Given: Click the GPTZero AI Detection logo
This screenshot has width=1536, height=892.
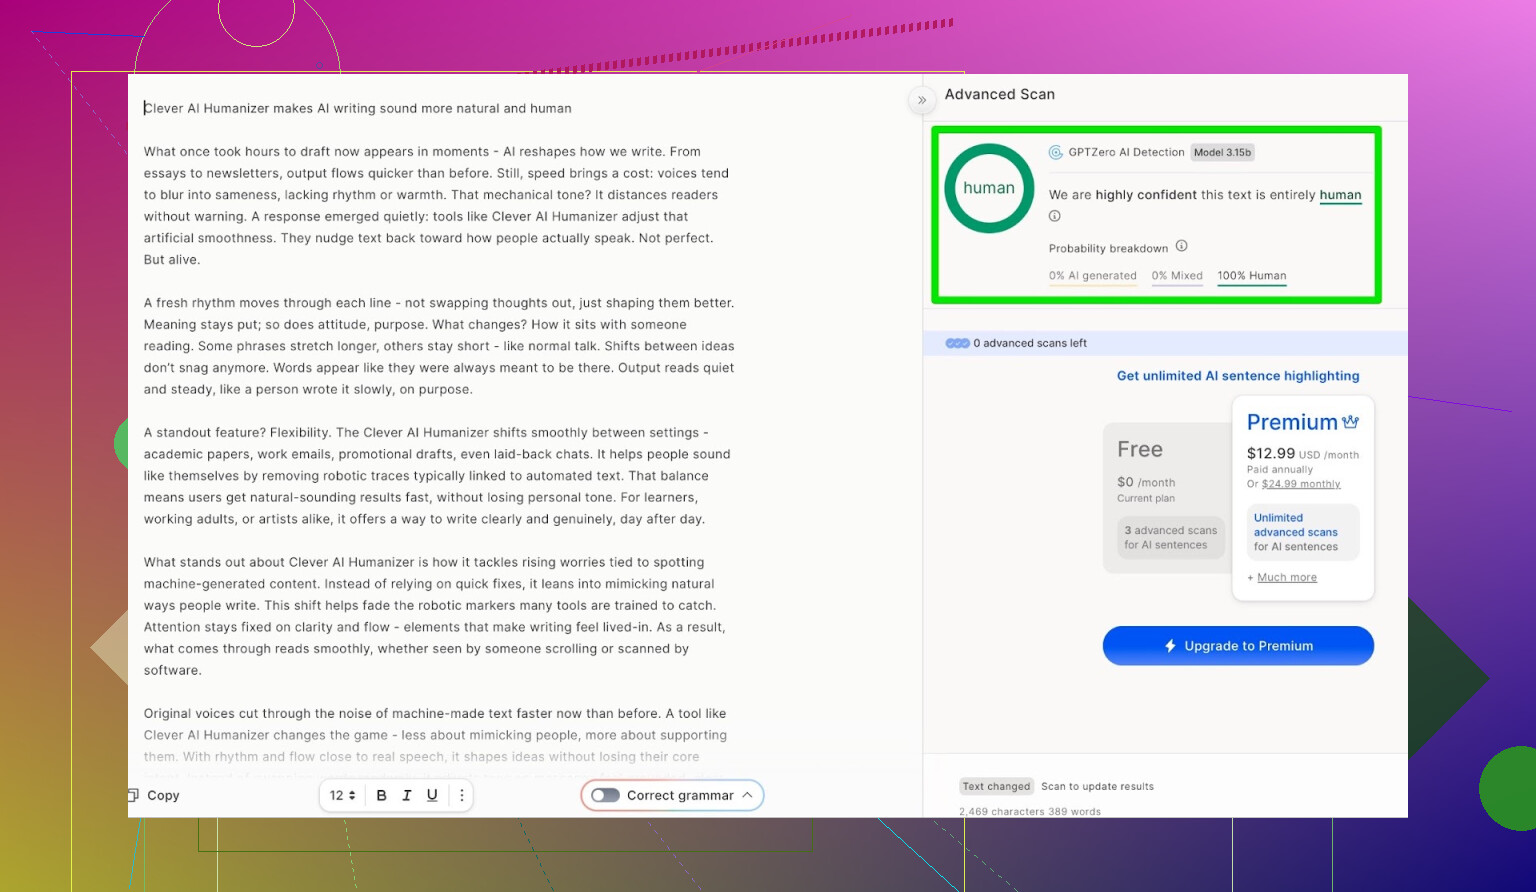Looking at the screenshot, I should point(1055,153).
